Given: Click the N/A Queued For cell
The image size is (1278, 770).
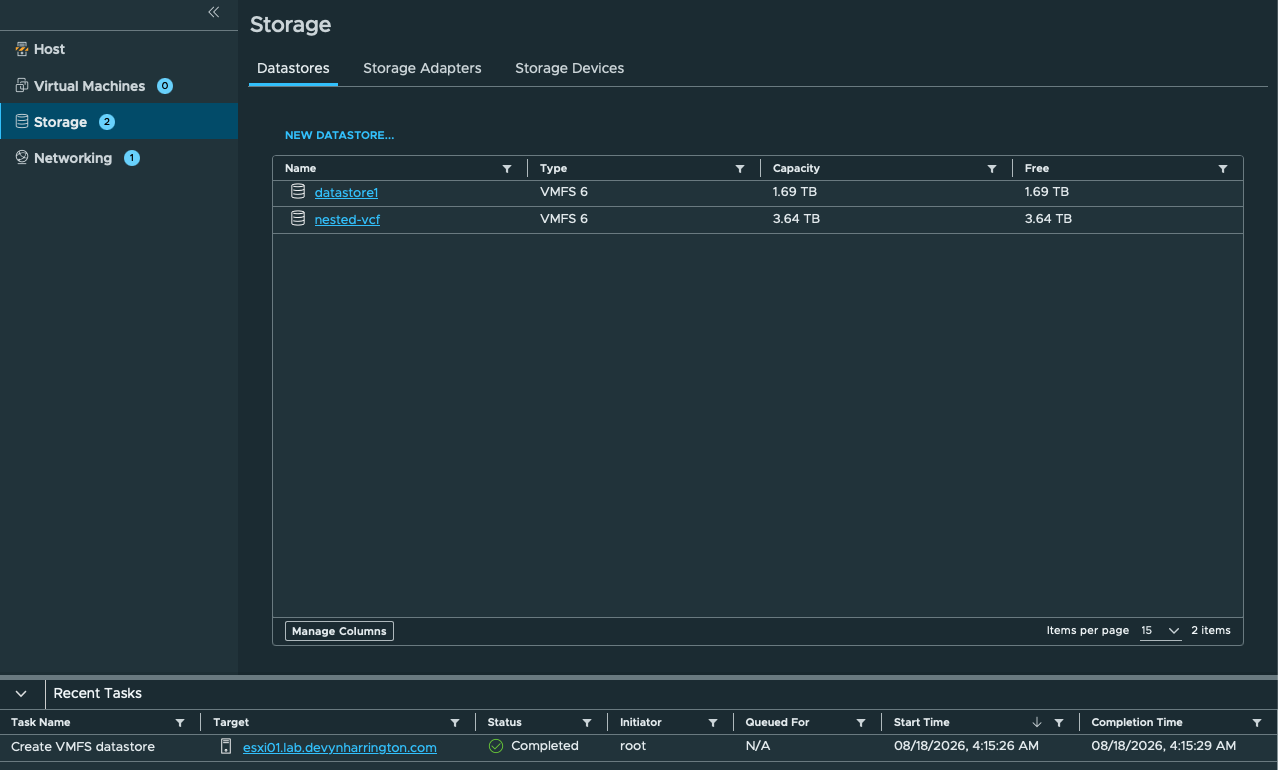Looking at the screenshot, I should click(759, 746).
